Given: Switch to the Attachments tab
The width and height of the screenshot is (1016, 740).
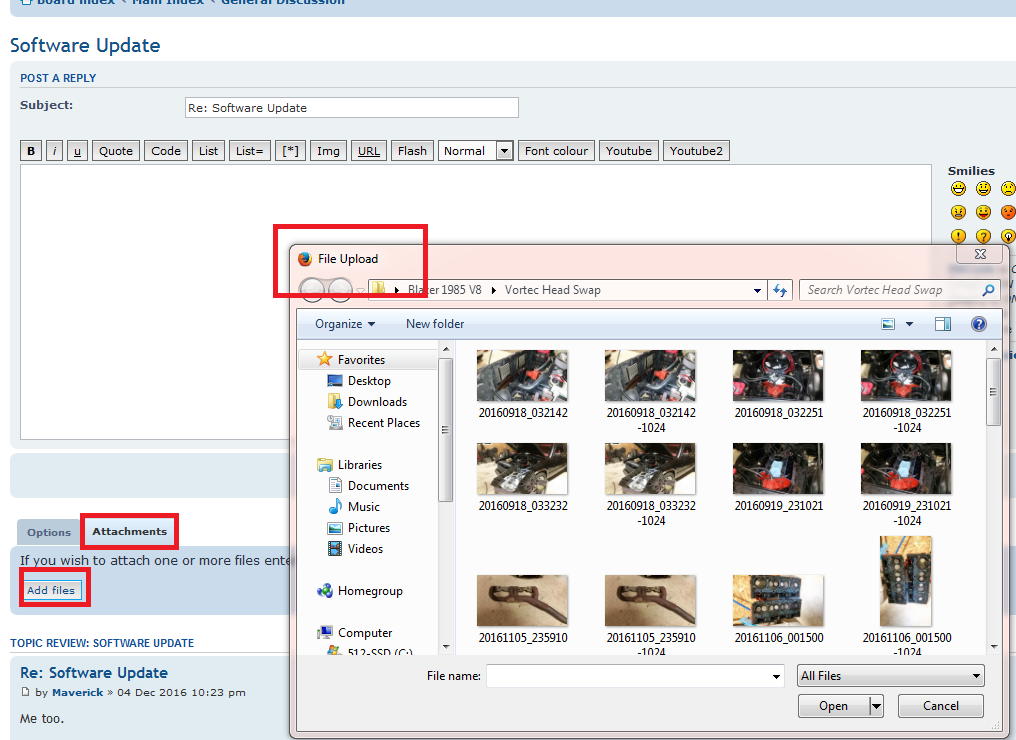Looking at the screenshot, I should point(130,531).
